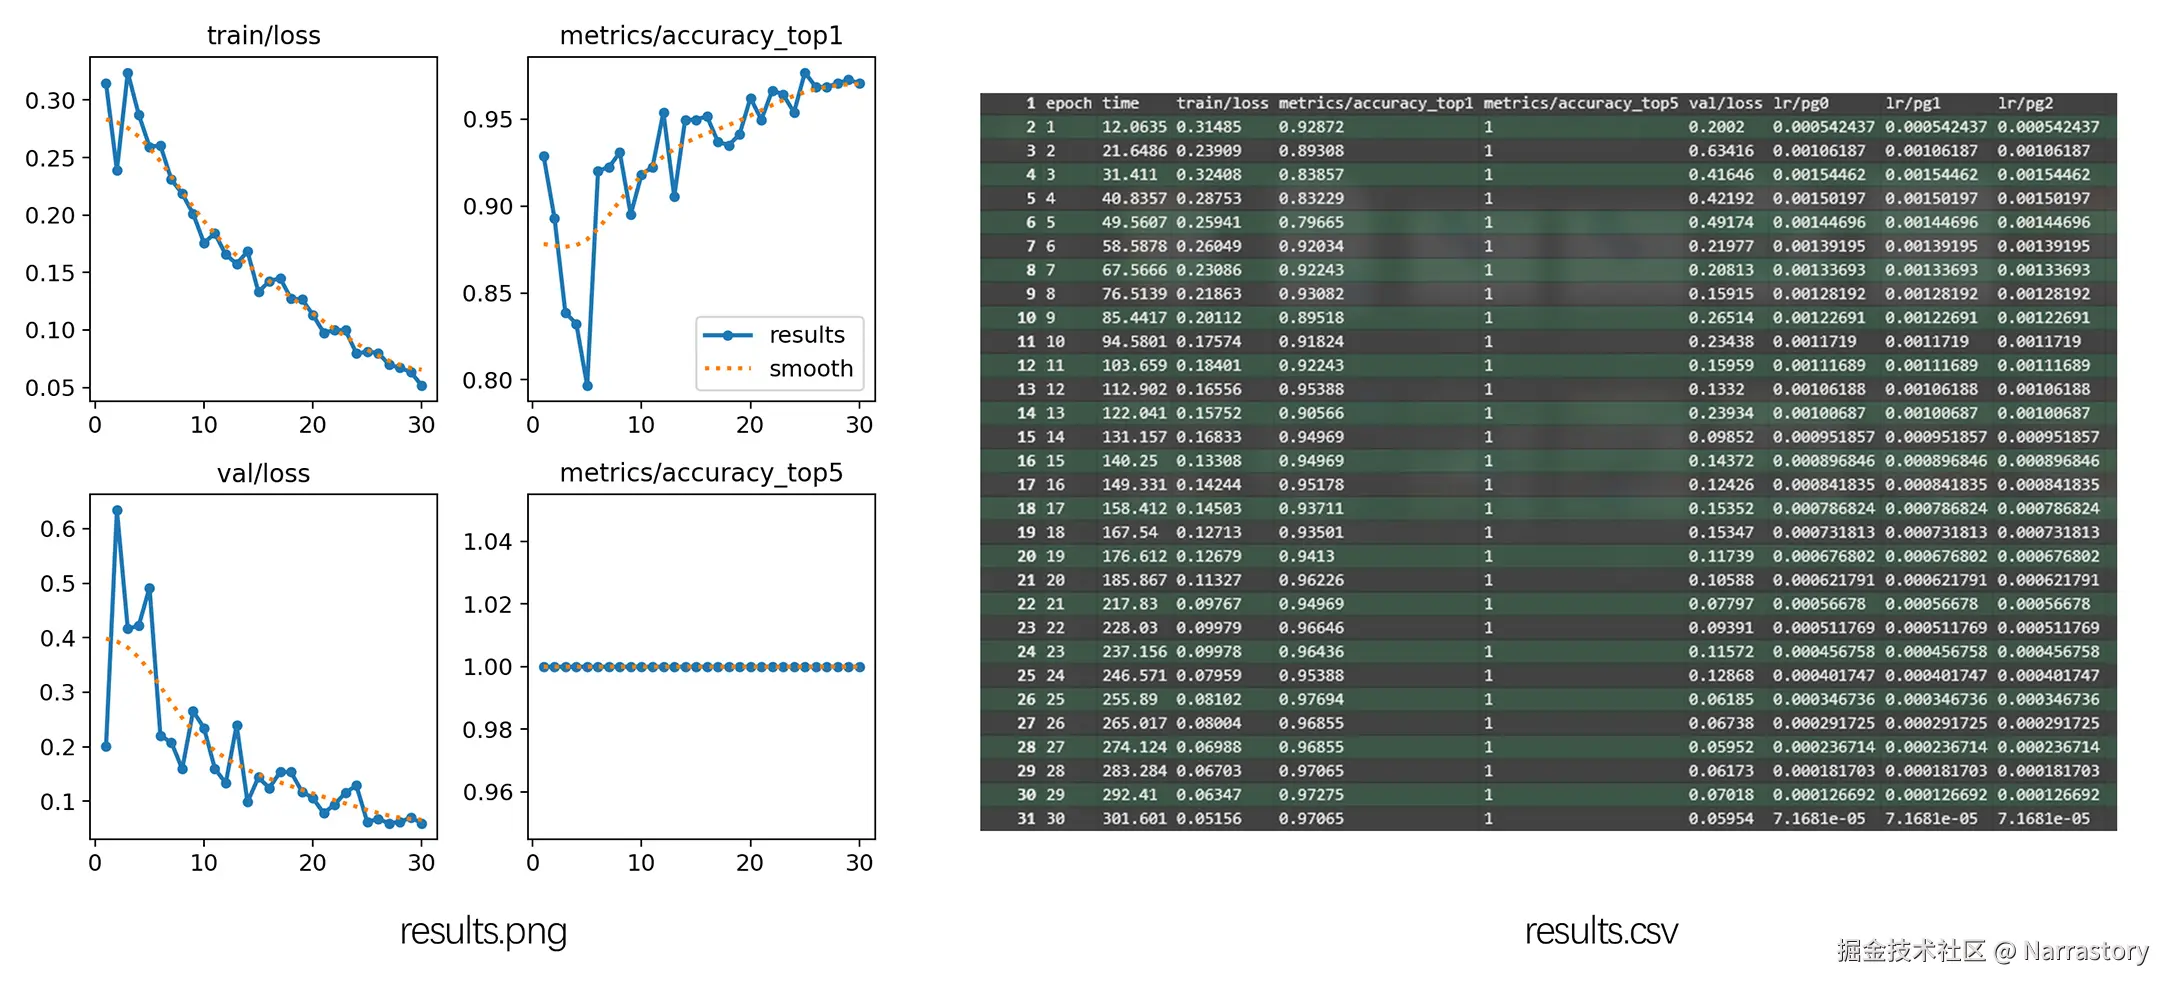
Task: Click the time cell value 301.601
Action: (x=1134, y=819)
